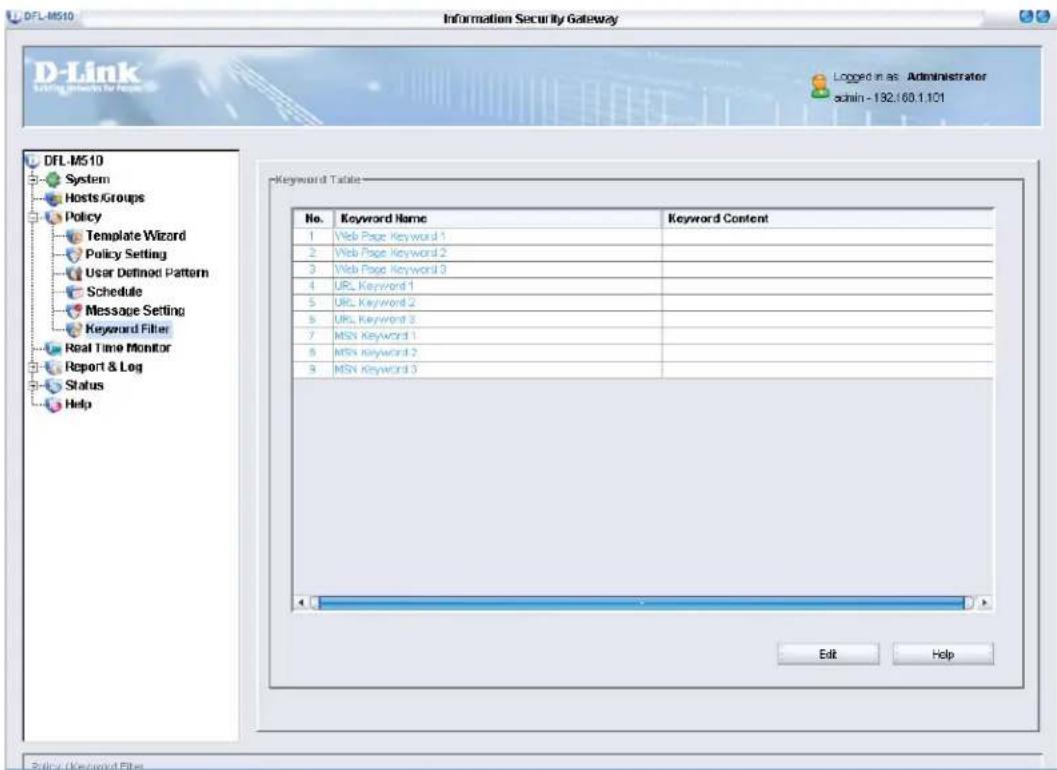
Task: Open Real Time Monitor
Action: point(117,348)
